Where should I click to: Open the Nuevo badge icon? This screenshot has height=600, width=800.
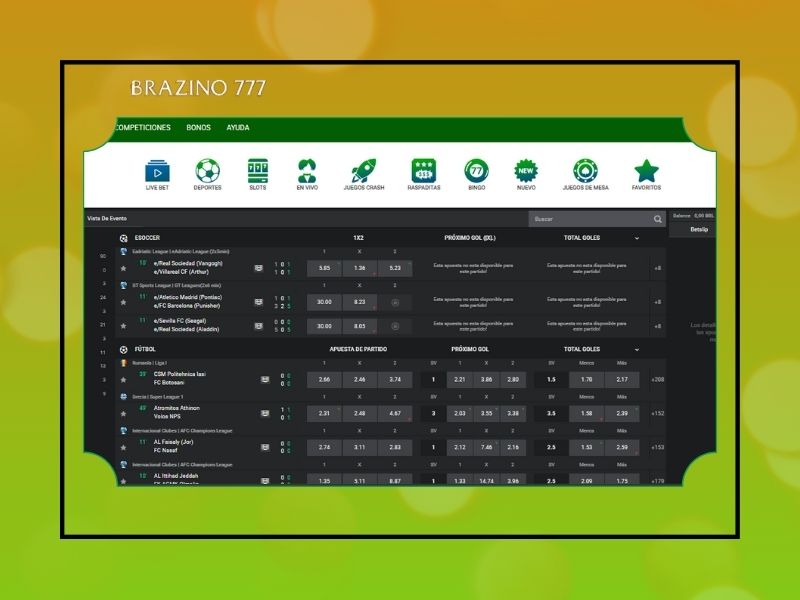point(526,171)
